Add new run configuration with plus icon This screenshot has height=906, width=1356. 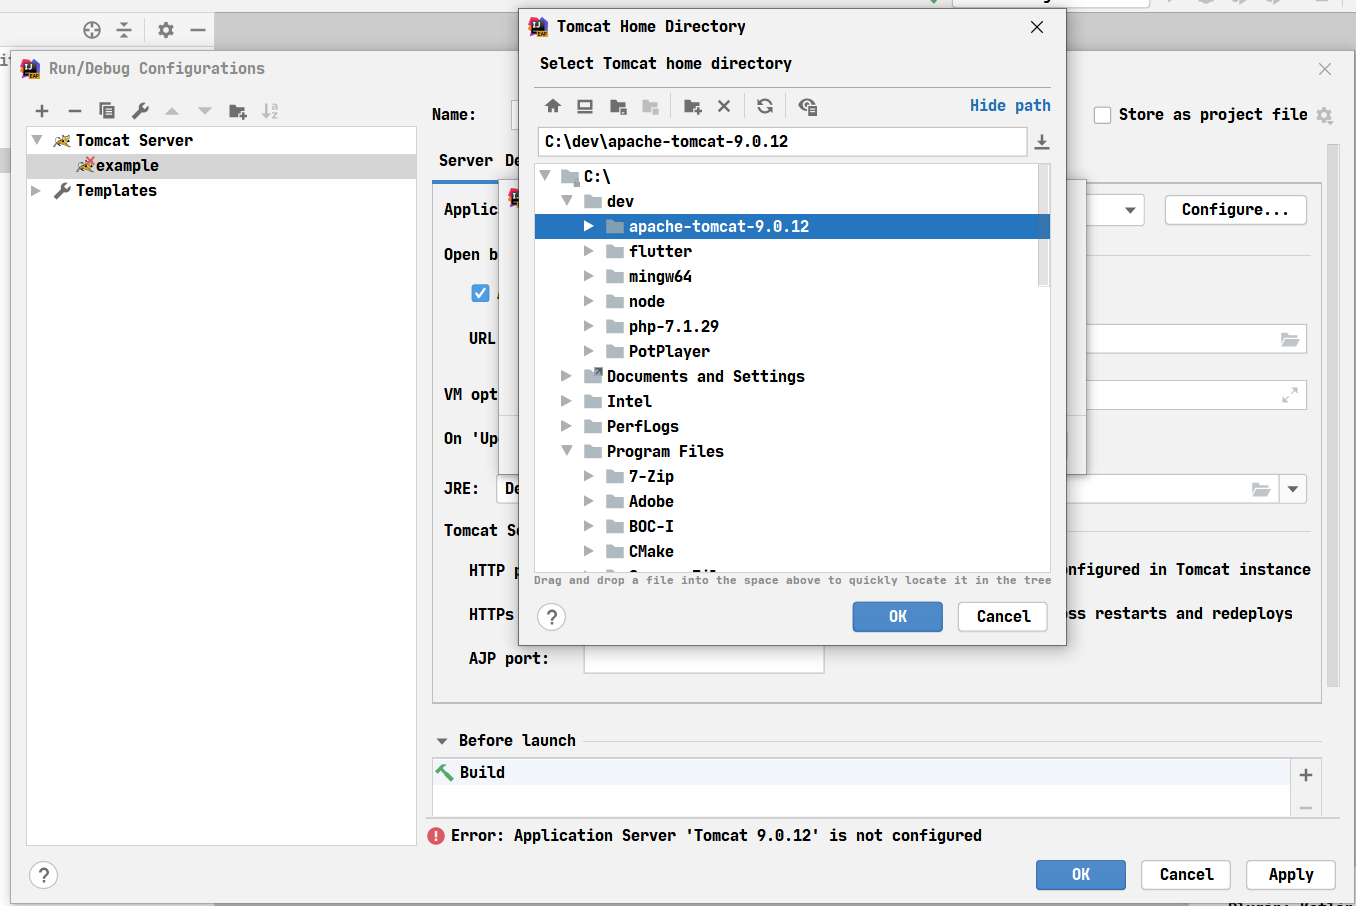pos(42,111)
